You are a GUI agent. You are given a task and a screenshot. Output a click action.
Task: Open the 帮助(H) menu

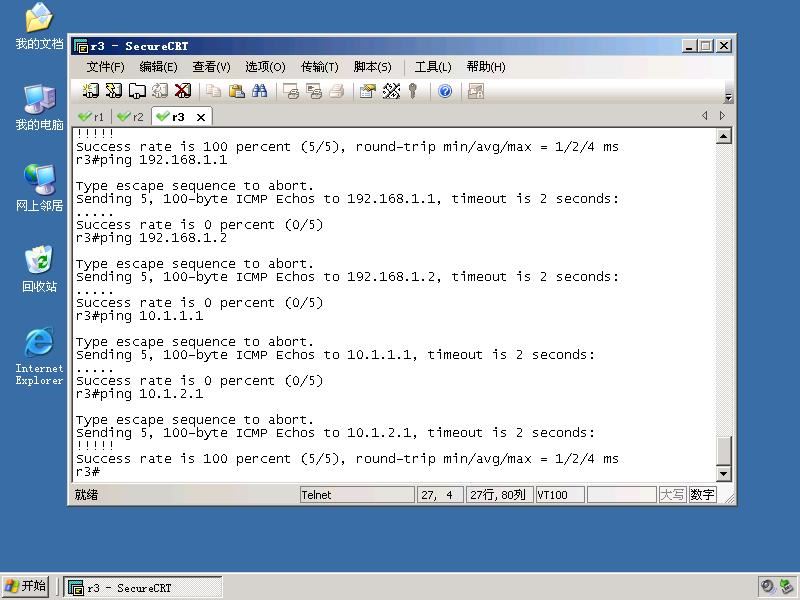[486, 67]
